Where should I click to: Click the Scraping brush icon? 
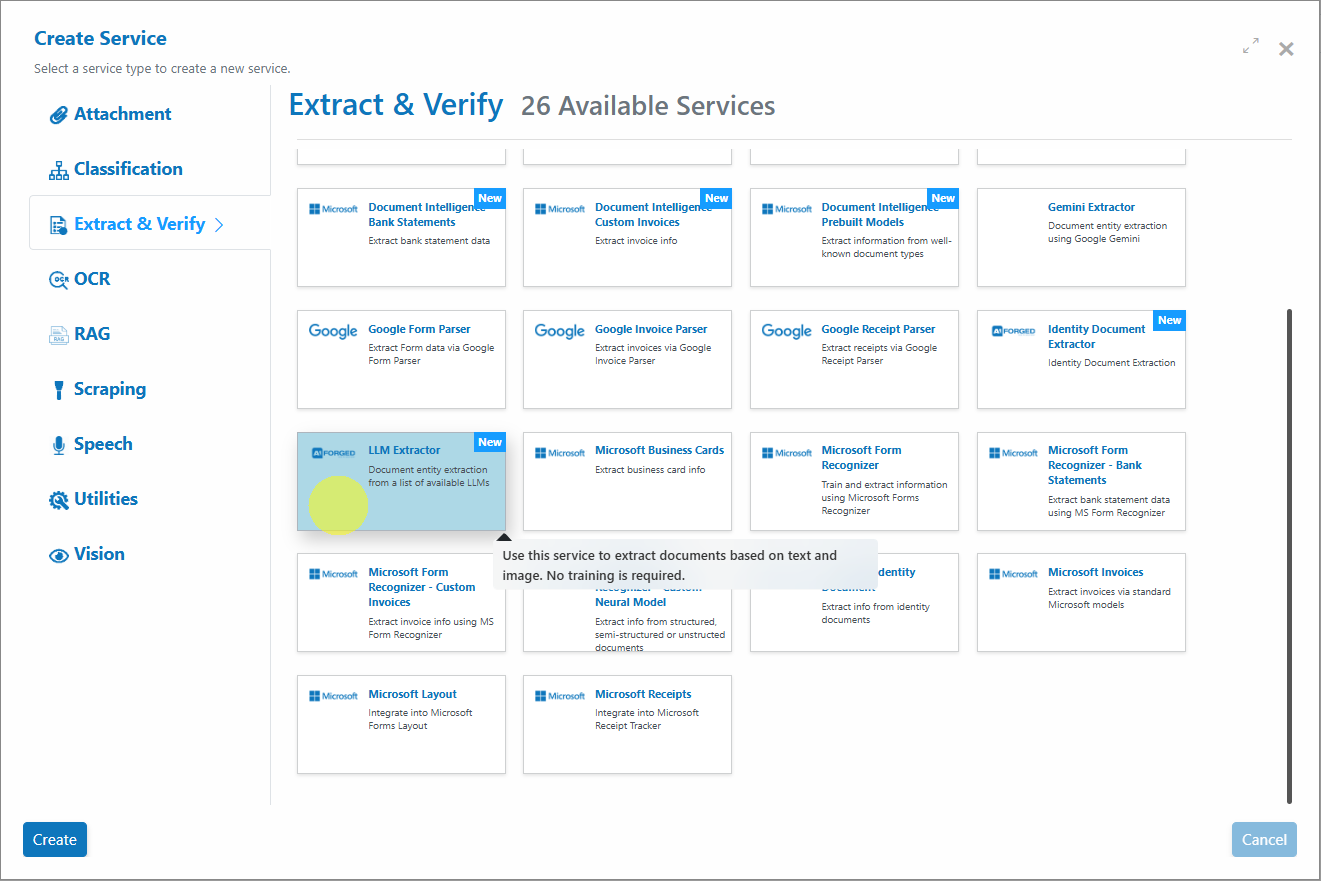(x=59, y=390)
